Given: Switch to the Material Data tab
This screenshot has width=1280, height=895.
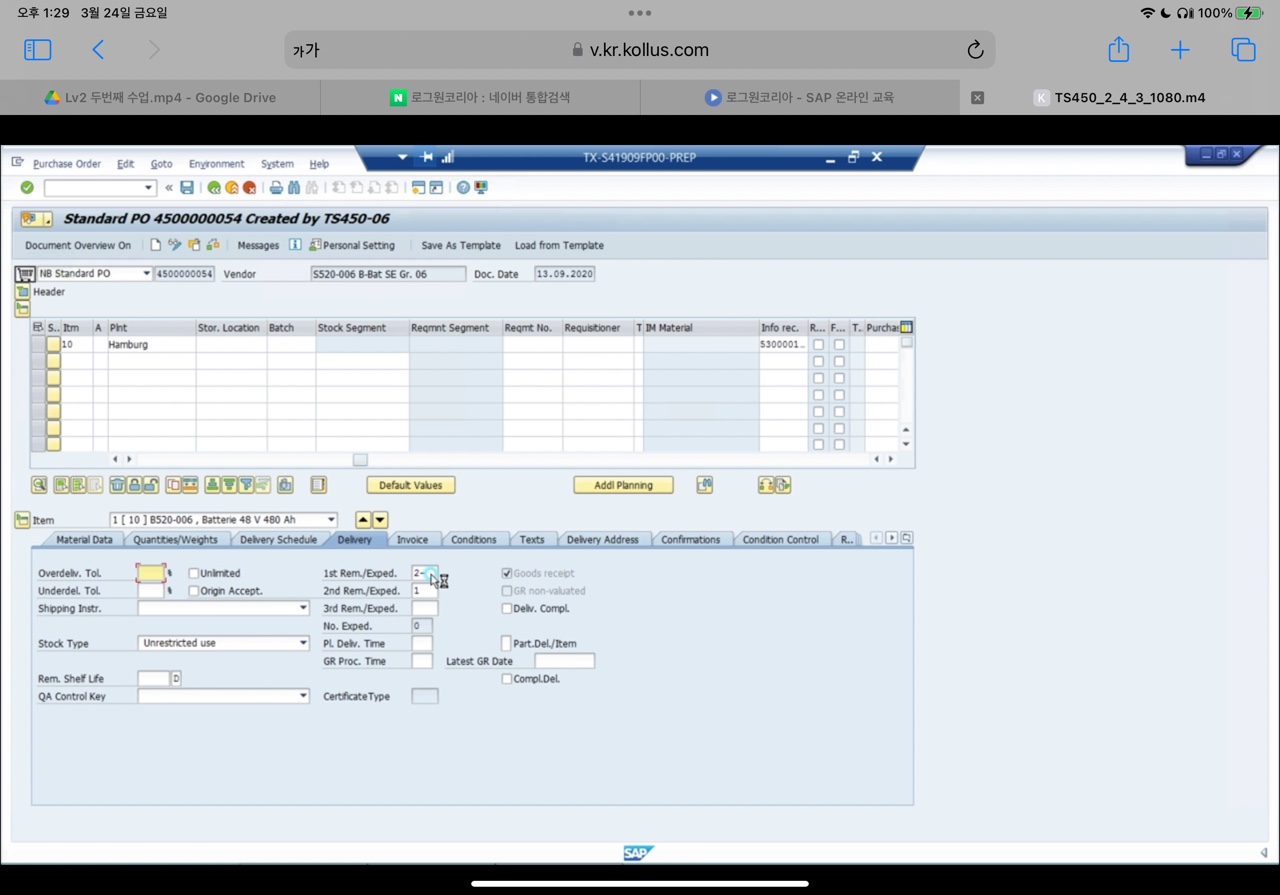Looking at the screenshot, I should pos(84,539).
